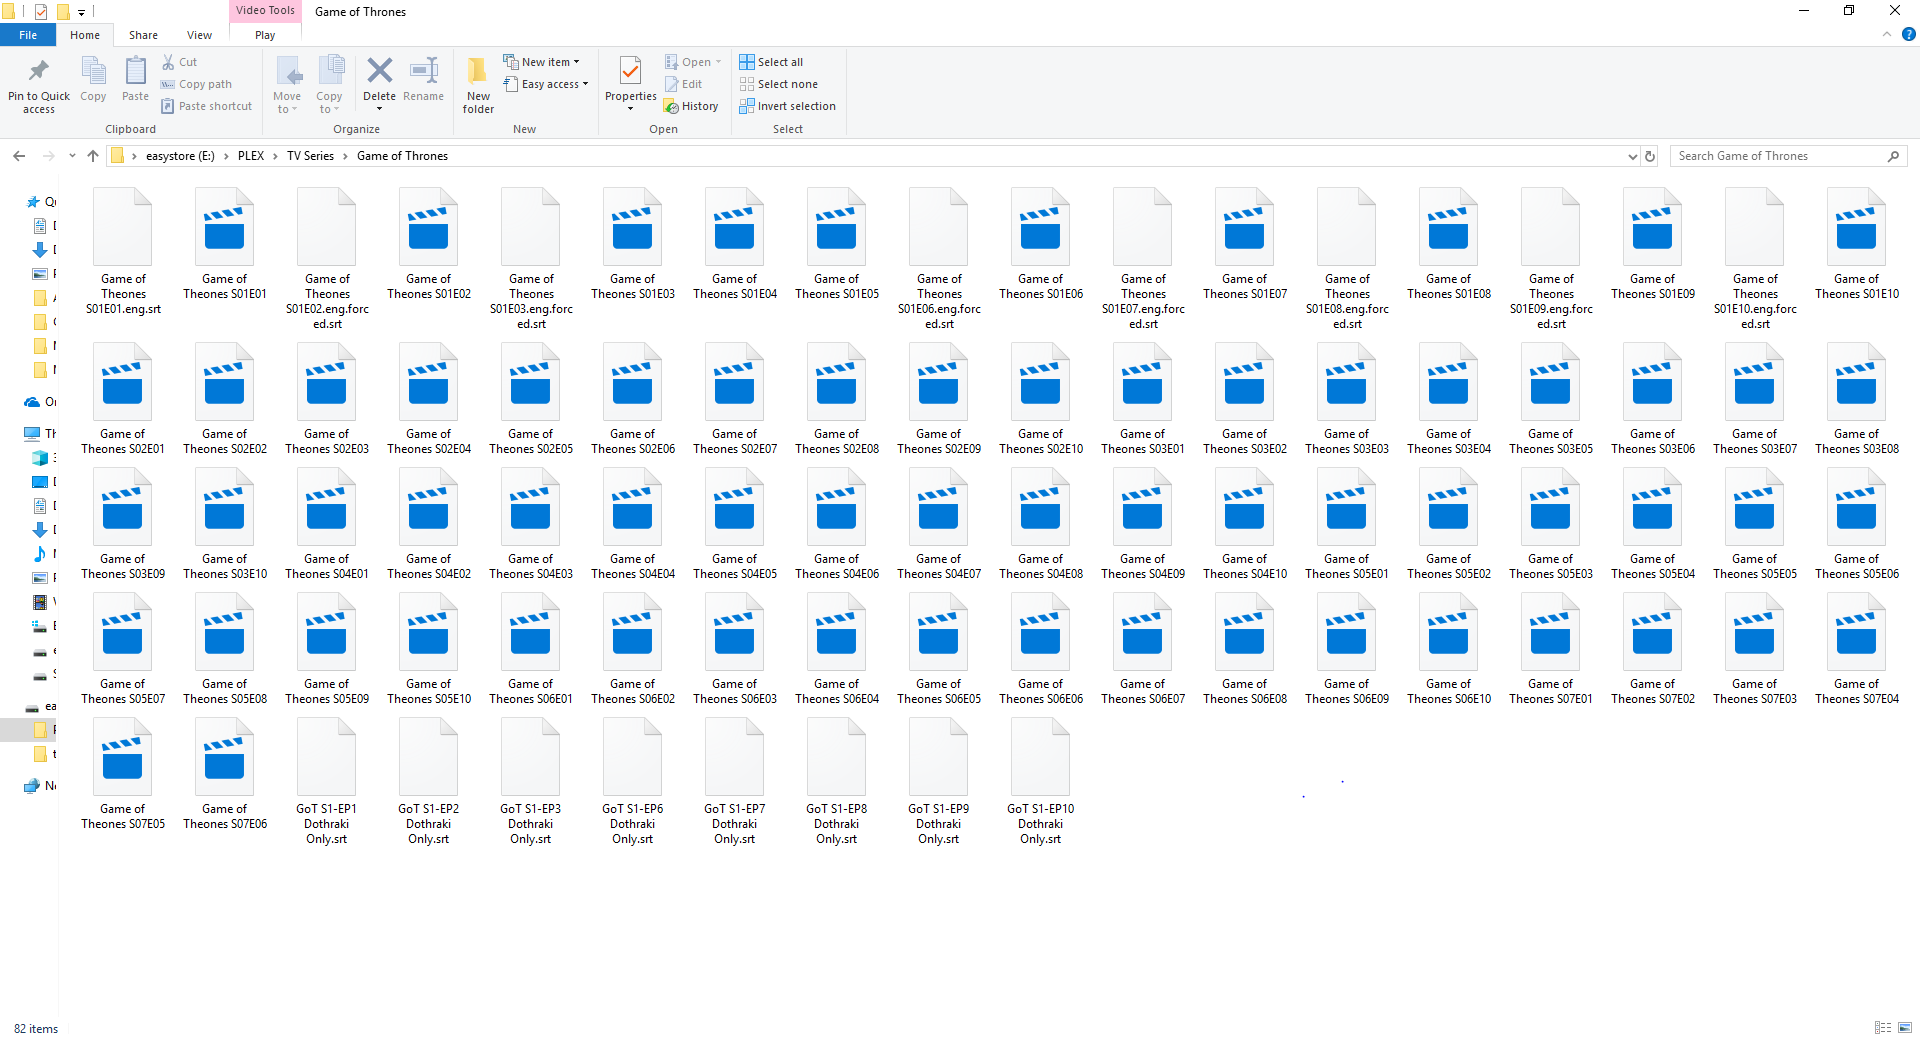
Task: Click the Copy icon in Clipboard group
Action: pyautogui.click(x=93, y=71)
